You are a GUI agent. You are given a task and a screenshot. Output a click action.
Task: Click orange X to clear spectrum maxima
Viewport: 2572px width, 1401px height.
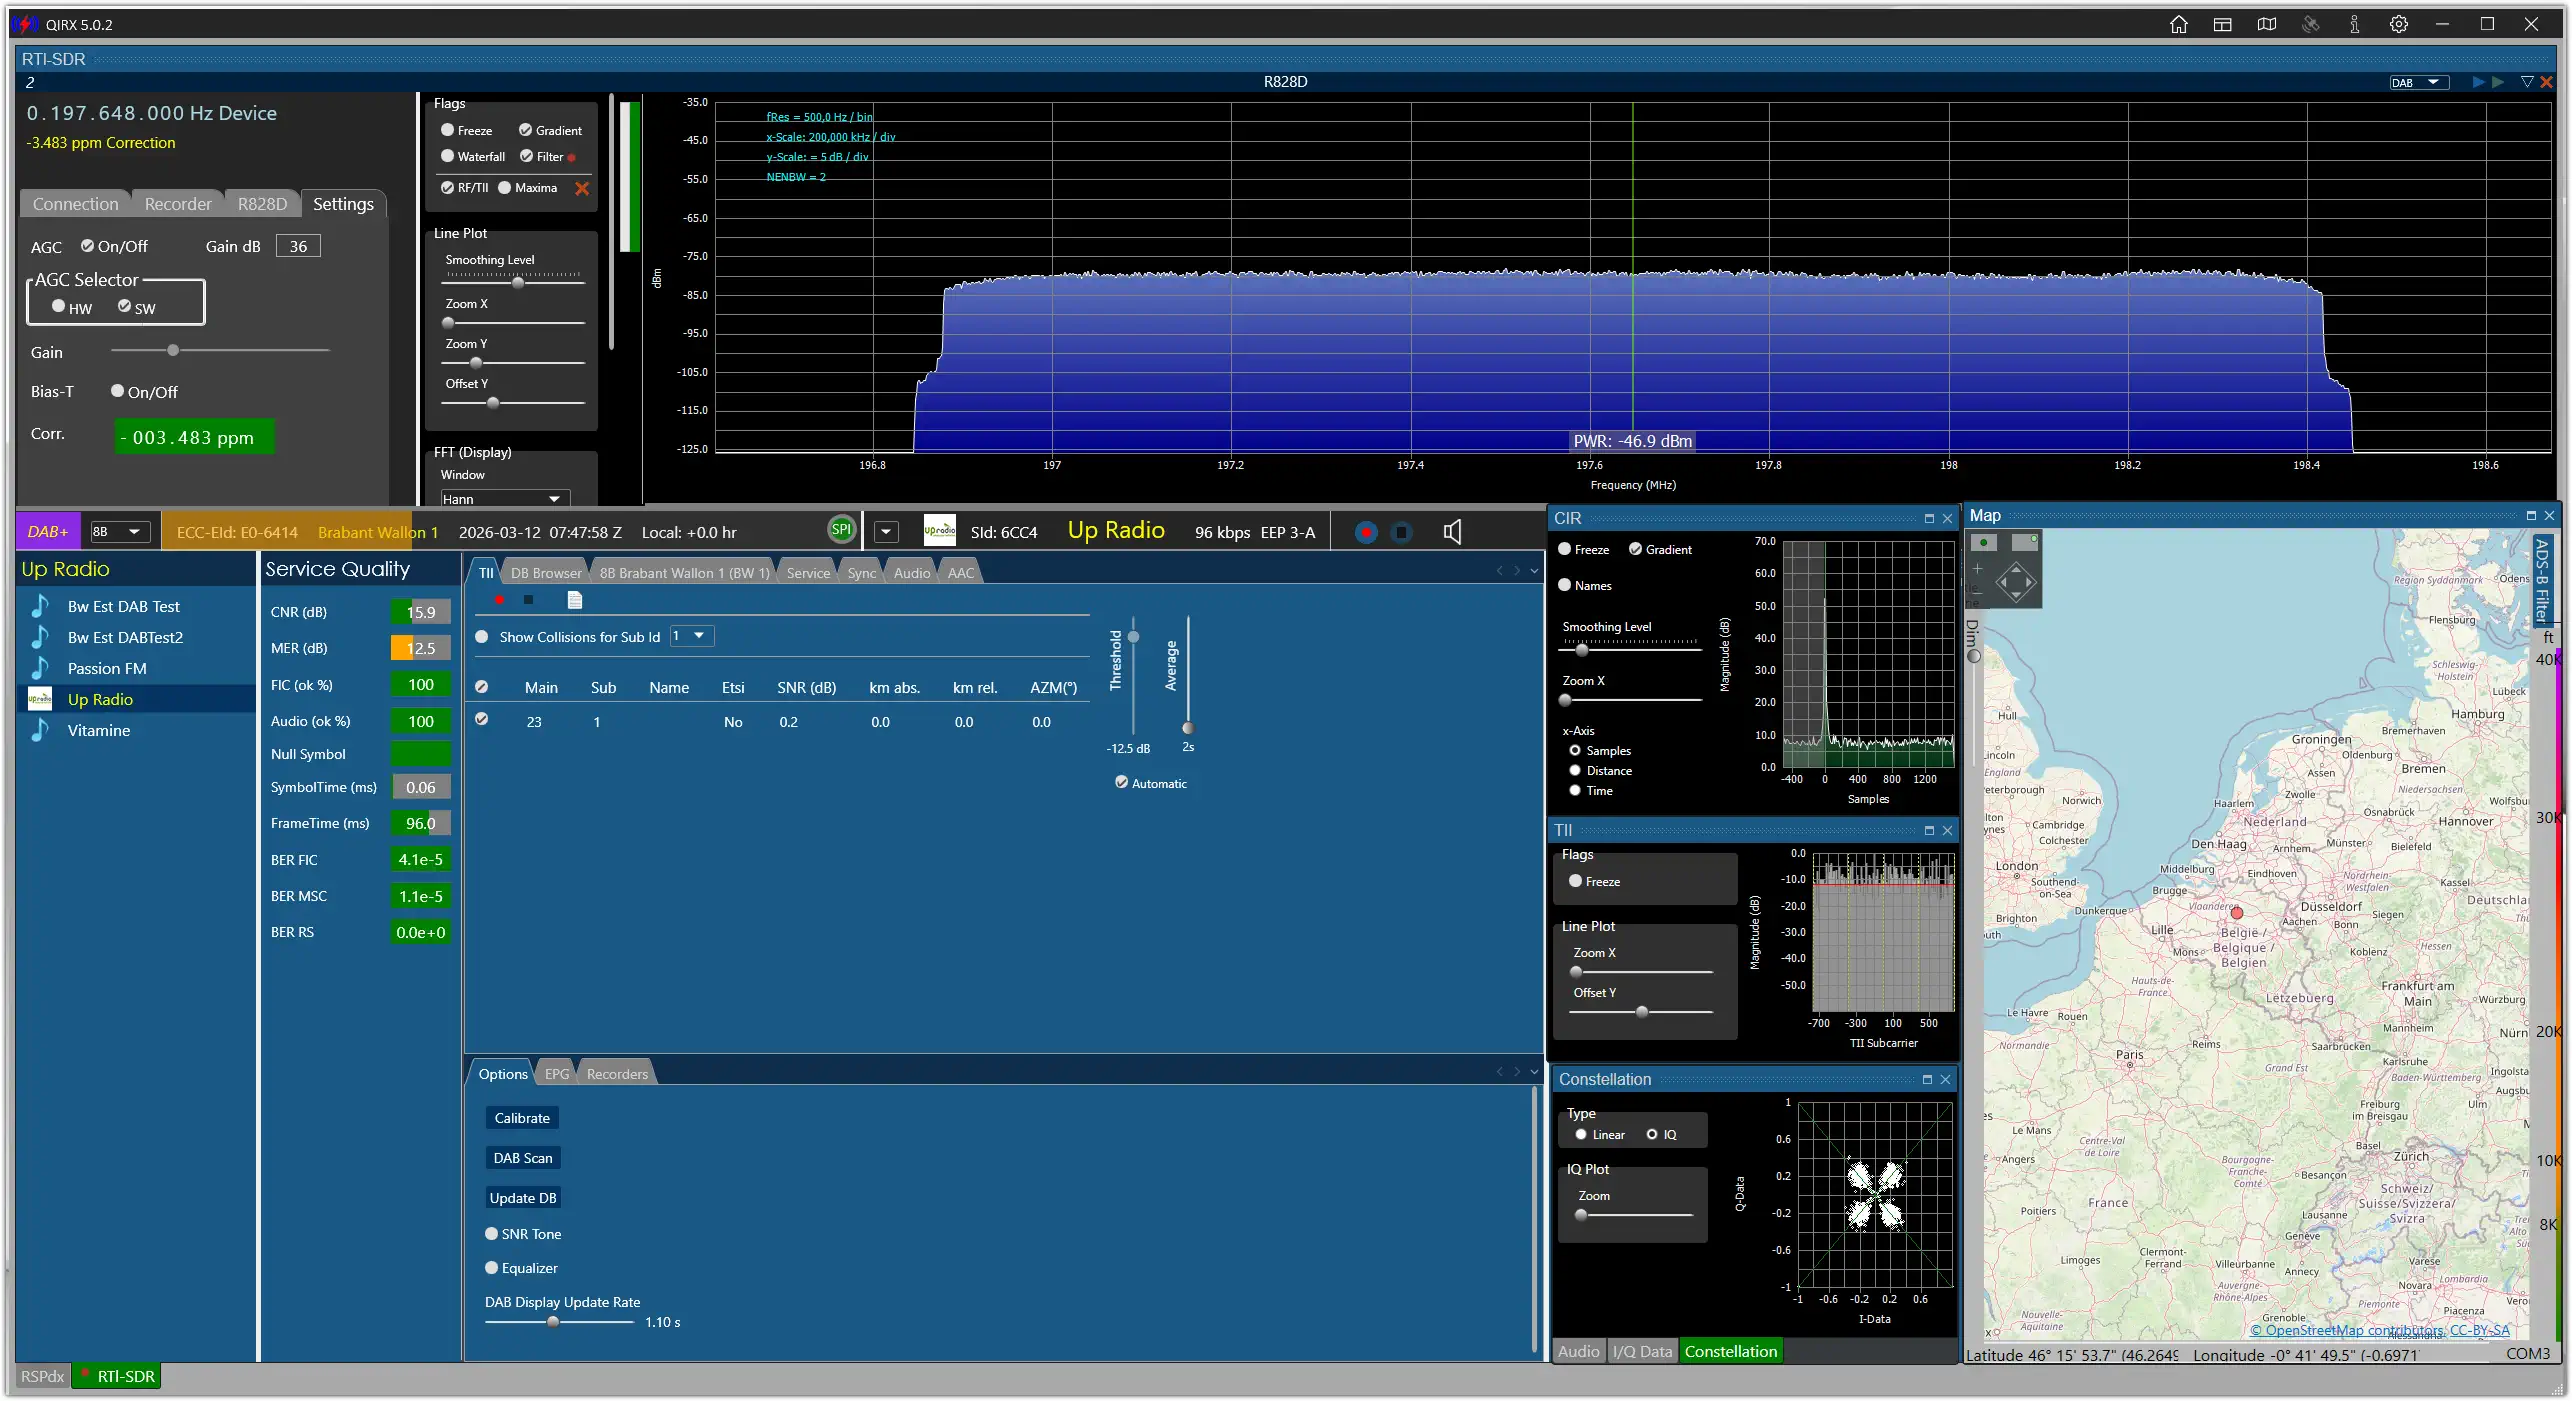point(582,188)
